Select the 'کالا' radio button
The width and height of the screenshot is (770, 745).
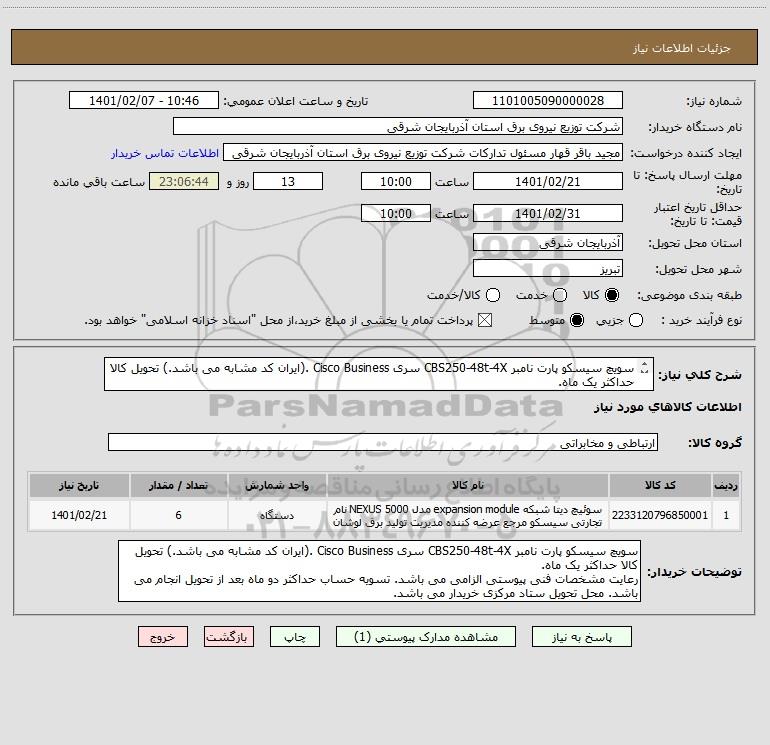pyautogui.click(x=612, y=295)
